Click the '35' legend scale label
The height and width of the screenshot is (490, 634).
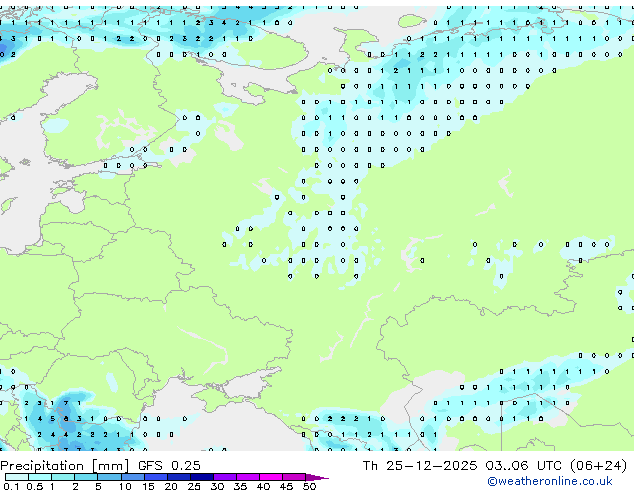240,486
